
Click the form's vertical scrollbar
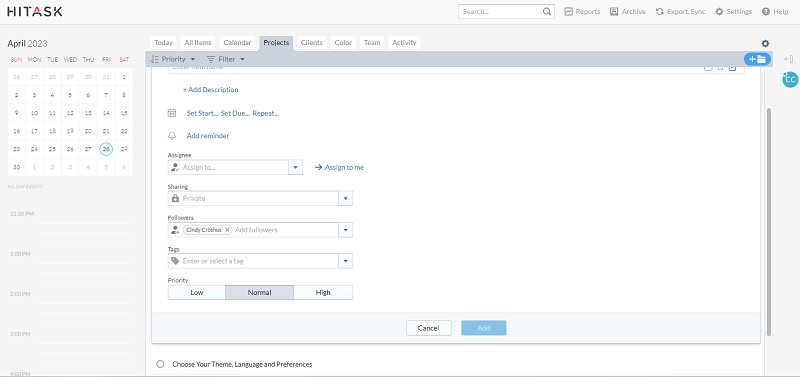pos(769,221)
